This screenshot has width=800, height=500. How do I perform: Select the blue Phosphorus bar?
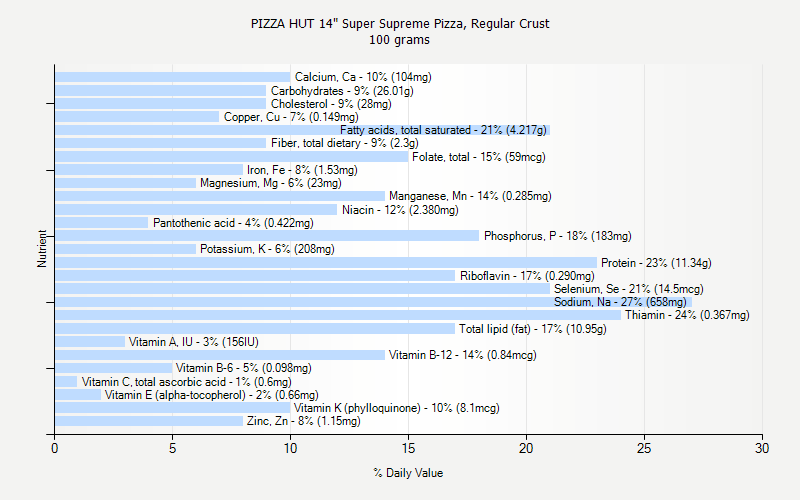(267, 236)
